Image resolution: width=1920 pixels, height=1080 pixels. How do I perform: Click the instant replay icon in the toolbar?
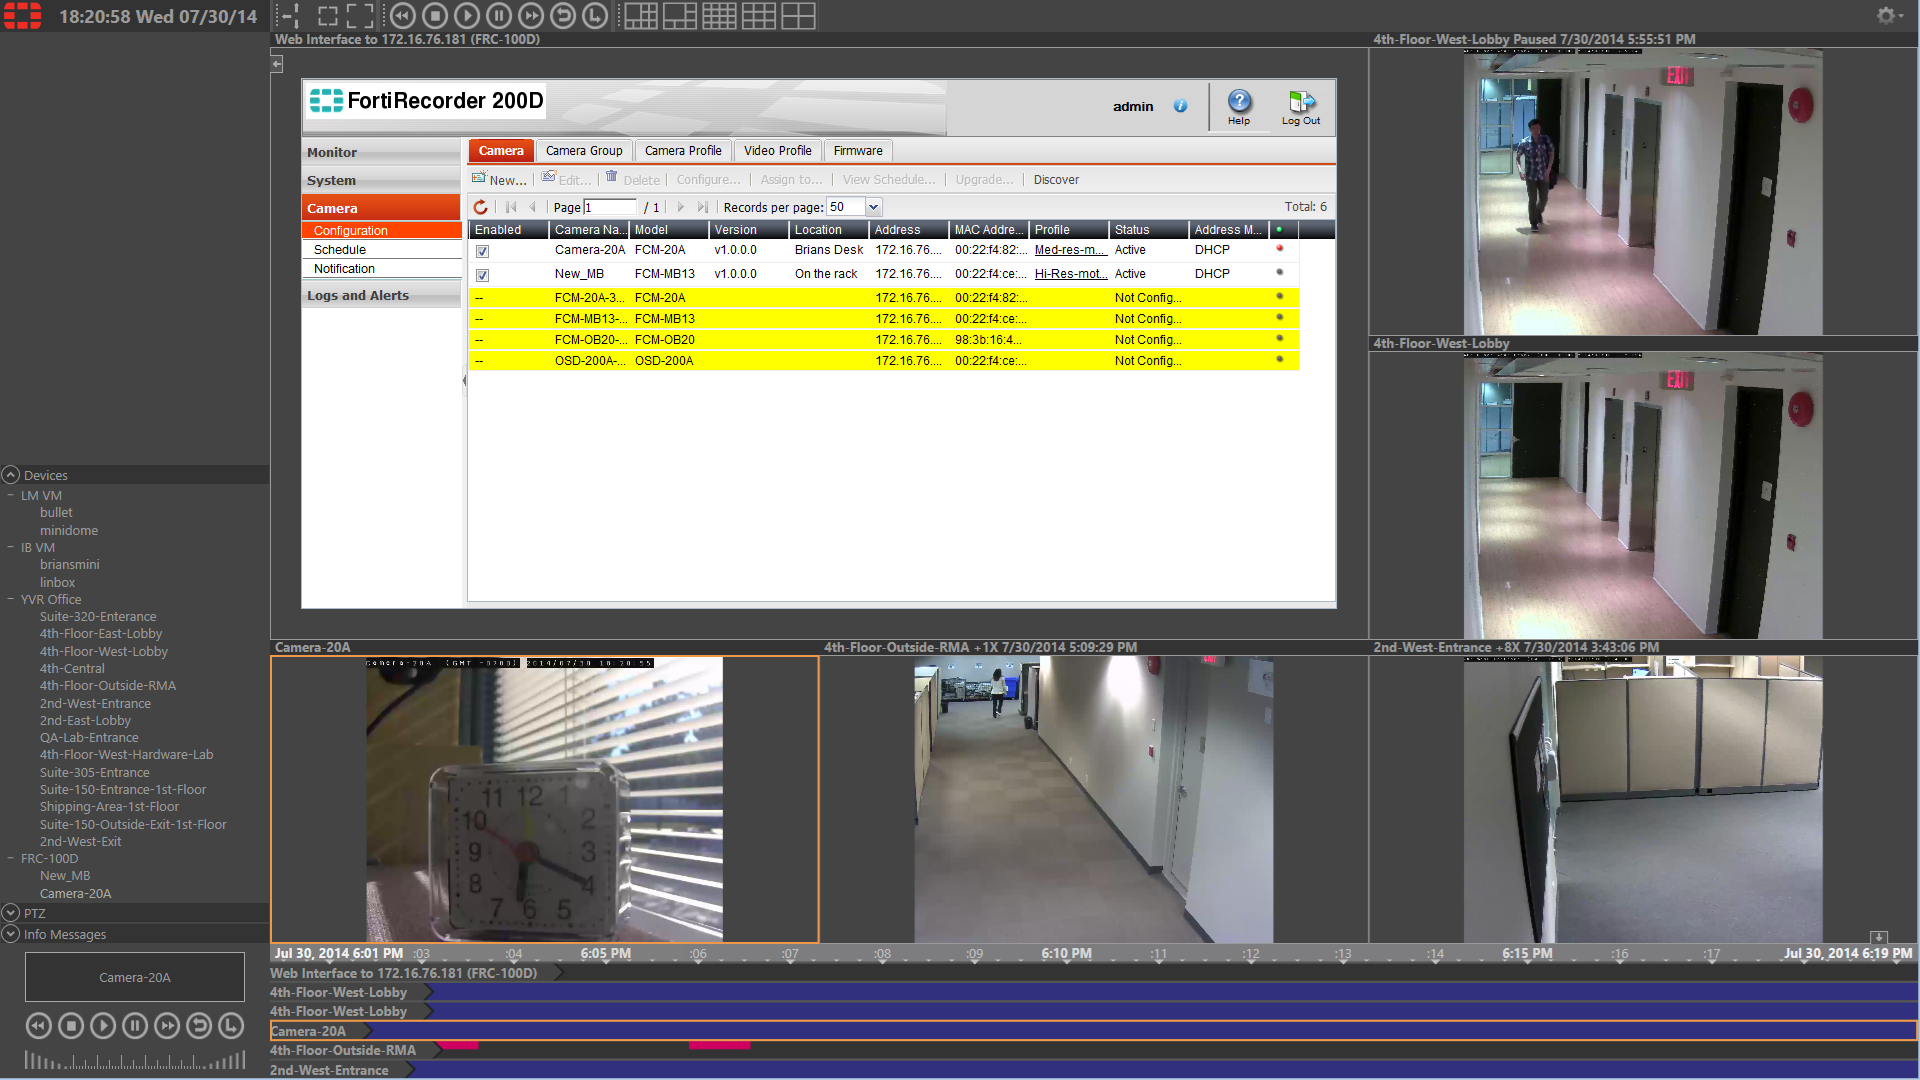click(x=563, y=16)
